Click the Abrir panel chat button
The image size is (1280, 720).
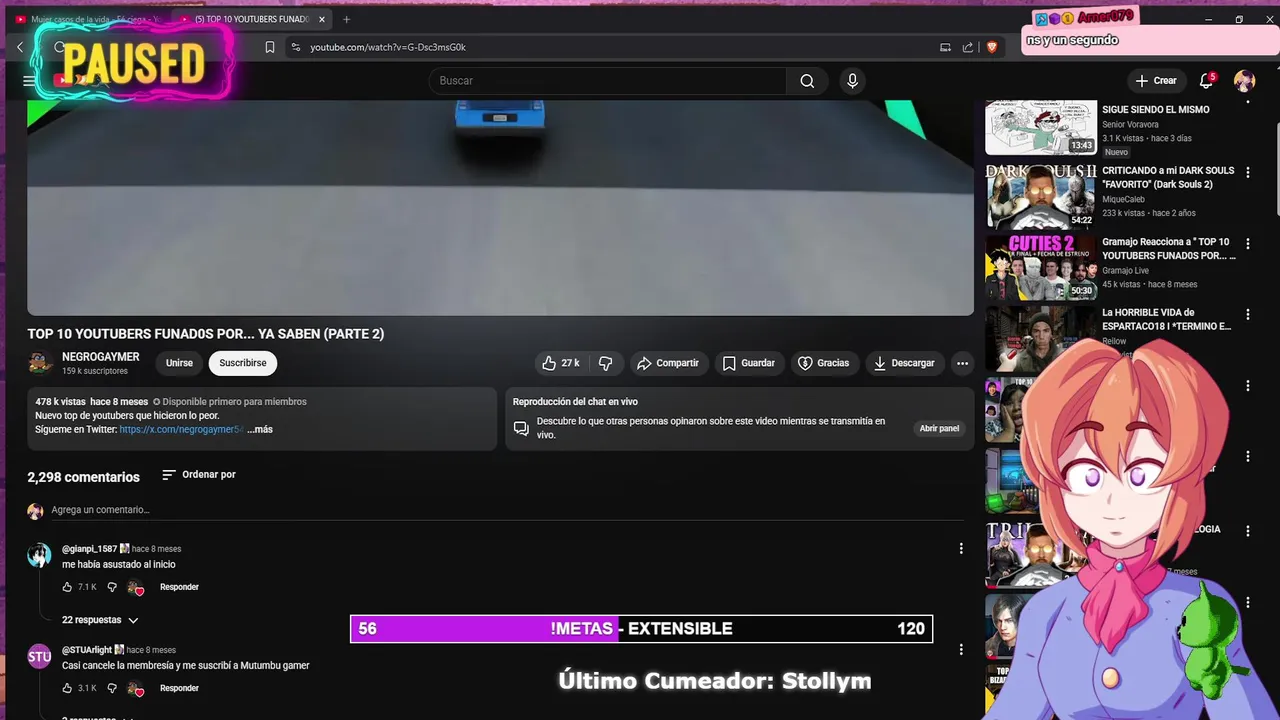click(939, 428)
